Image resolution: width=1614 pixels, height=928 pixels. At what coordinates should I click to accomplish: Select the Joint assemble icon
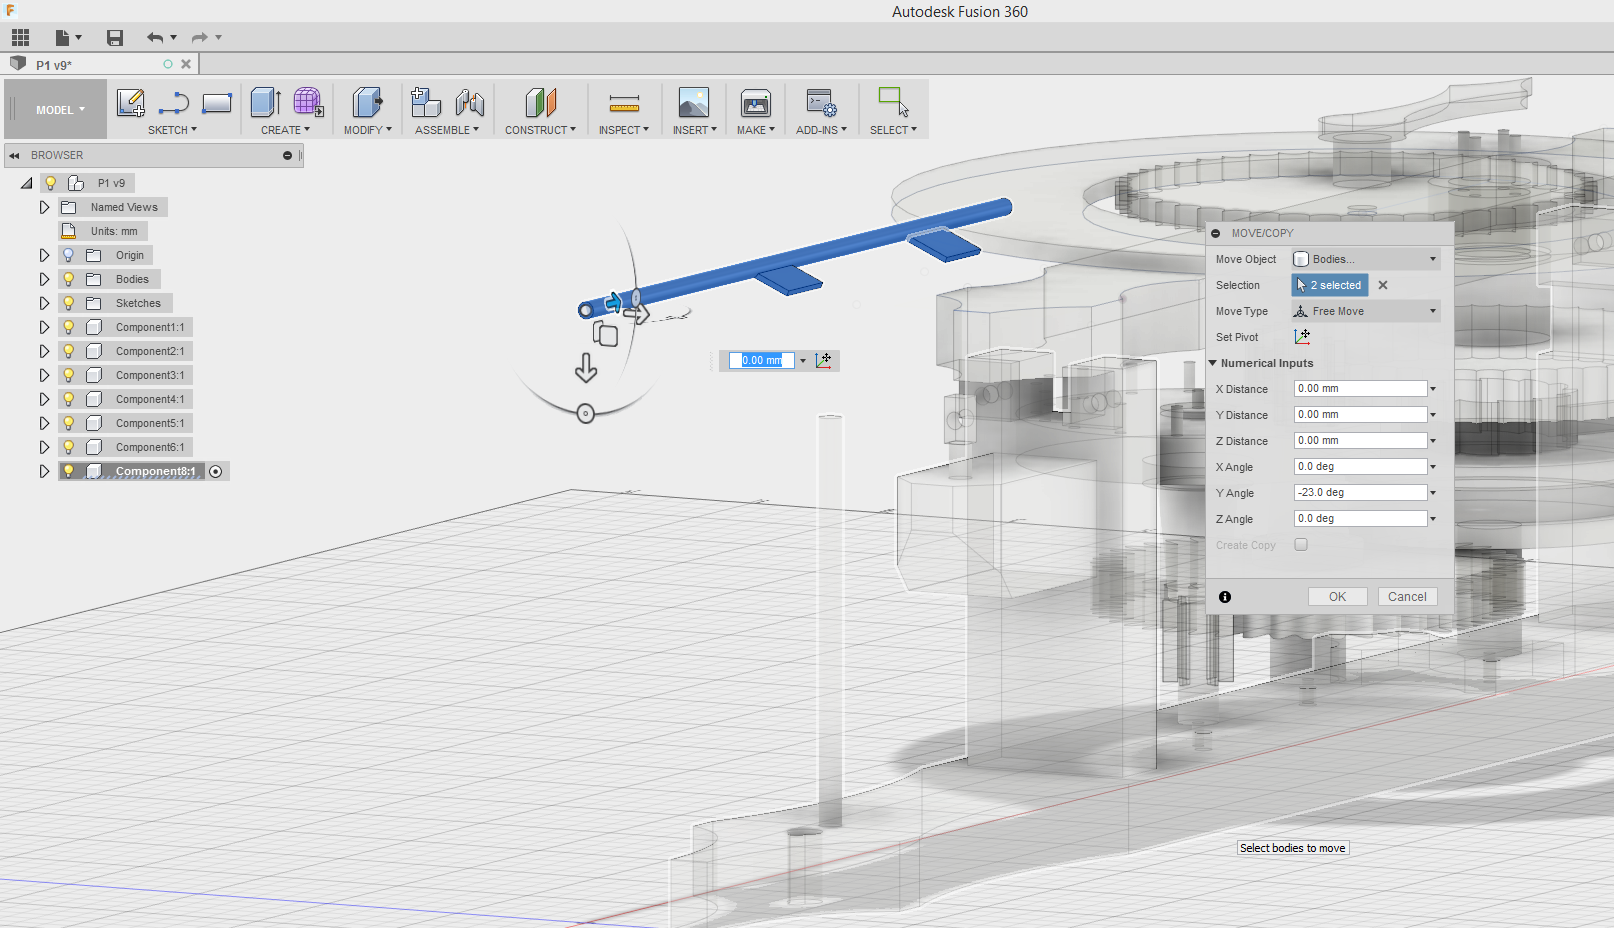pos(469,102)
